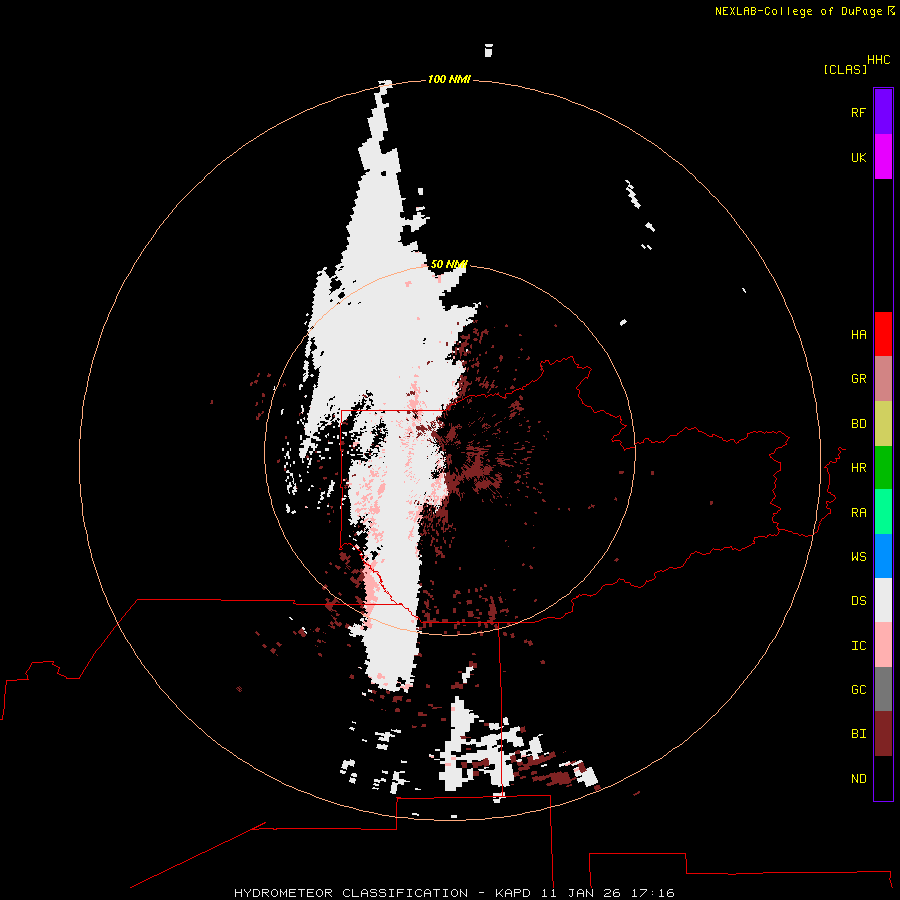Click the HR legend label
This screenshot has height=900, width=900.
858,468
